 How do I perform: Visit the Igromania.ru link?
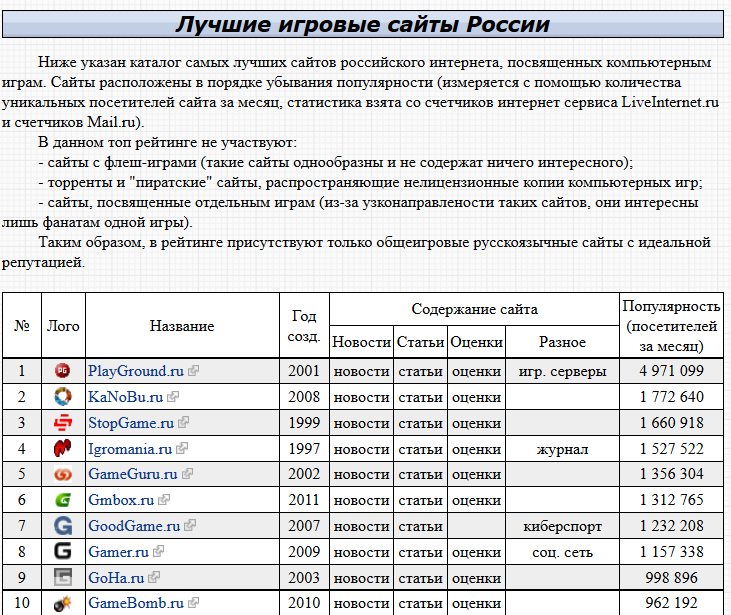[130, 449]
